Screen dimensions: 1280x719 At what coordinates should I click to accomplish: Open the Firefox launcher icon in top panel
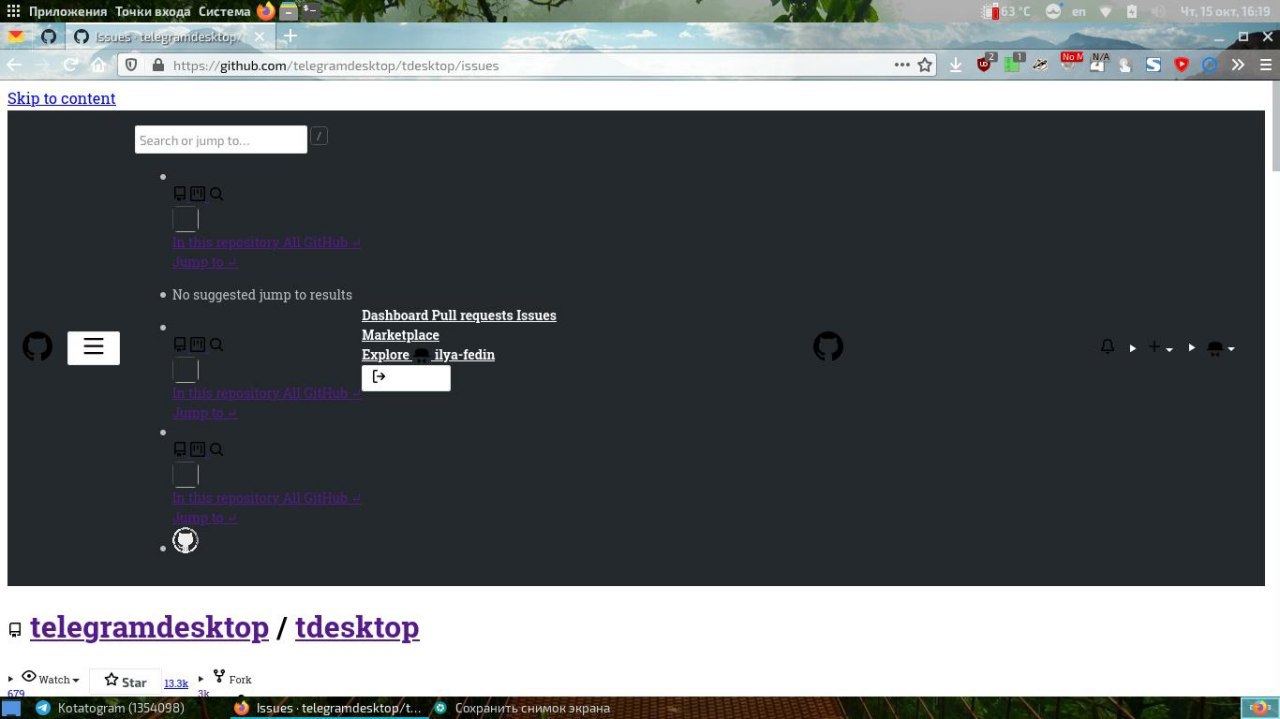pyautogui.click(x=265, y=11)
